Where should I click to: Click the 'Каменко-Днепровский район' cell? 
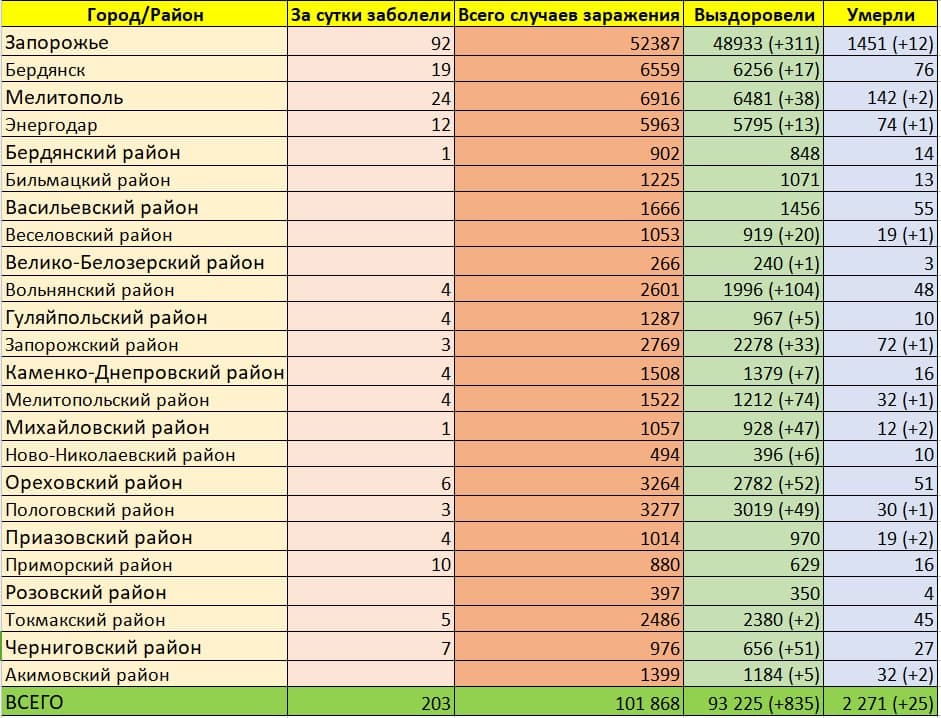pos(145,373)
